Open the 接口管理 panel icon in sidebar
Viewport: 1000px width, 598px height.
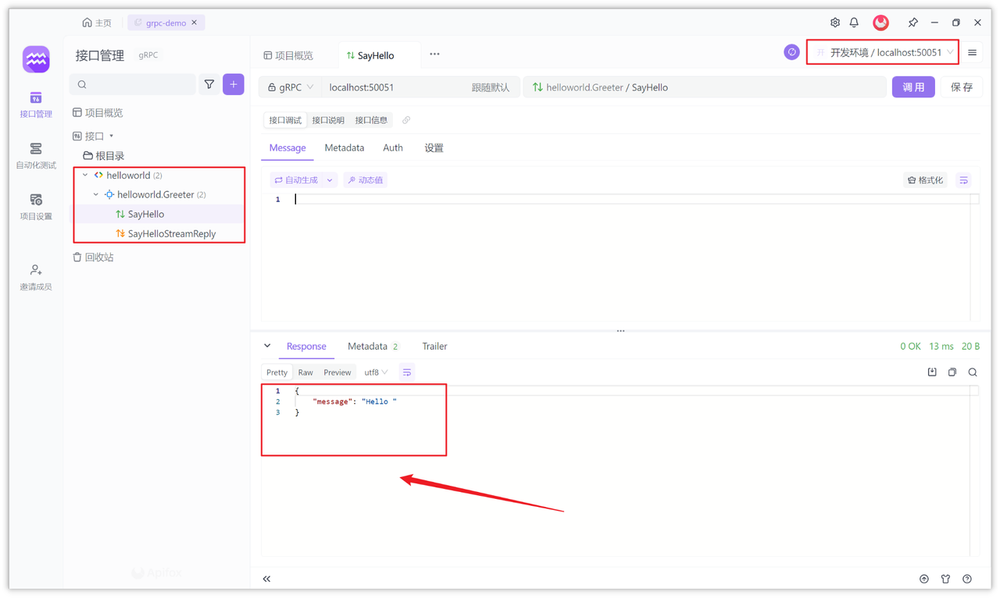pyautogui.click(x=35, y=100)
